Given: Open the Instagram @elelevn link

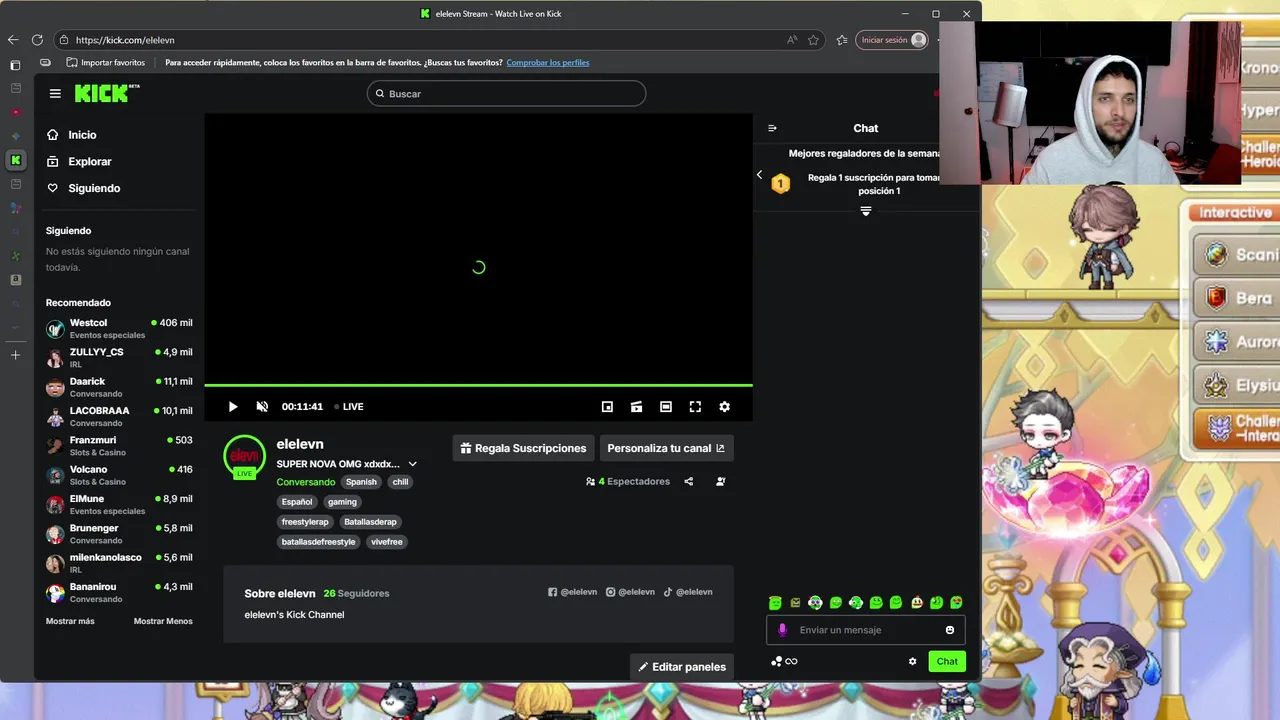Looking at the screenshot, I should [630, 592].
